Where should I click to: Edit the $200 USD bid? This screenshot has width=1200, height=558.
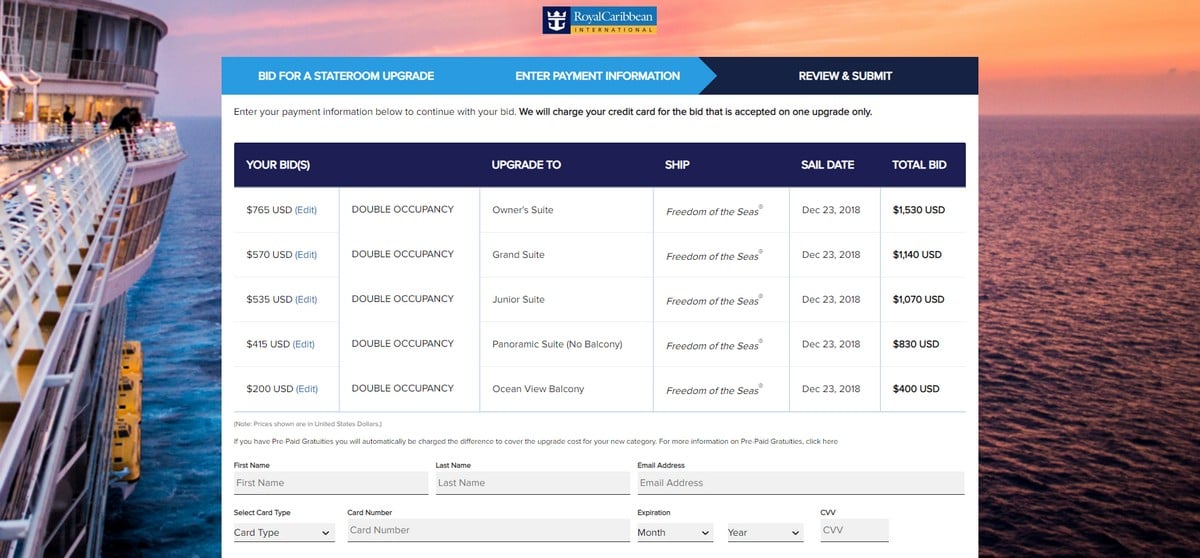click(307, 389)
